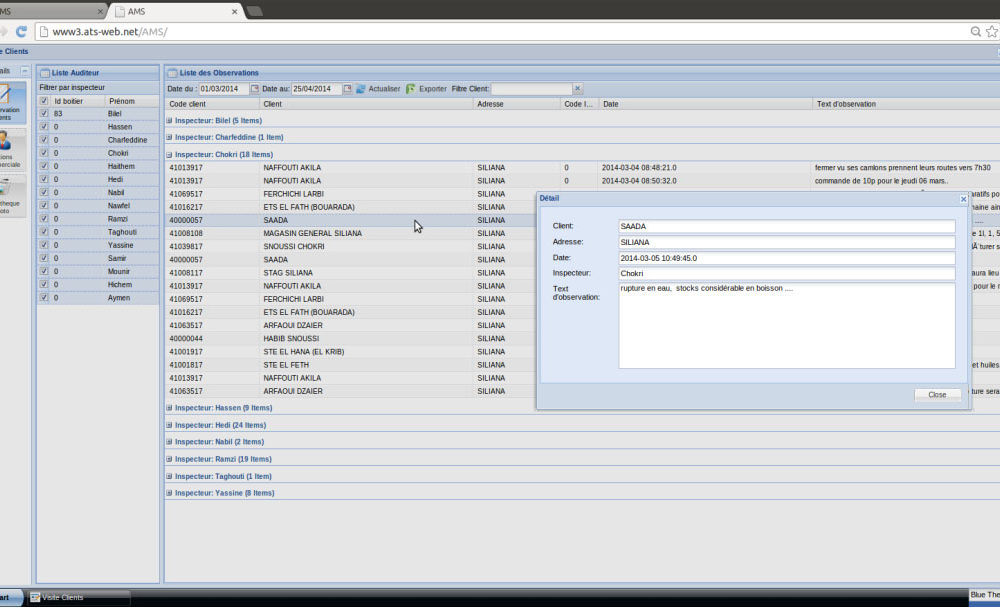The width and height of the screenshot is (1000, 607).
Task: Click the Visite Clients taskbar button
Action: point(78,597)
